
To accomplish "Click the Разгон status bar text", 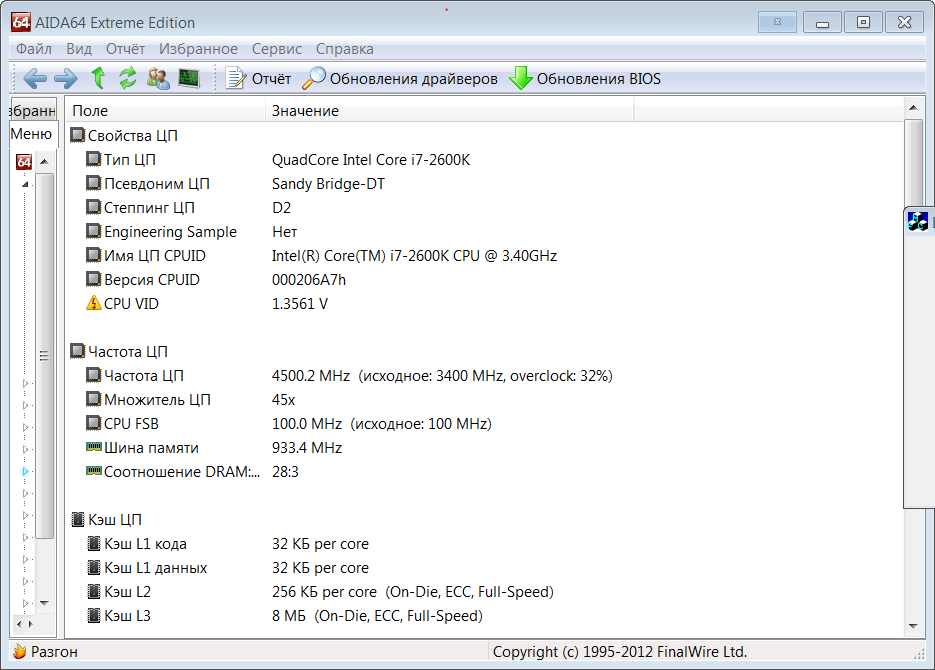I will (54, 652).
